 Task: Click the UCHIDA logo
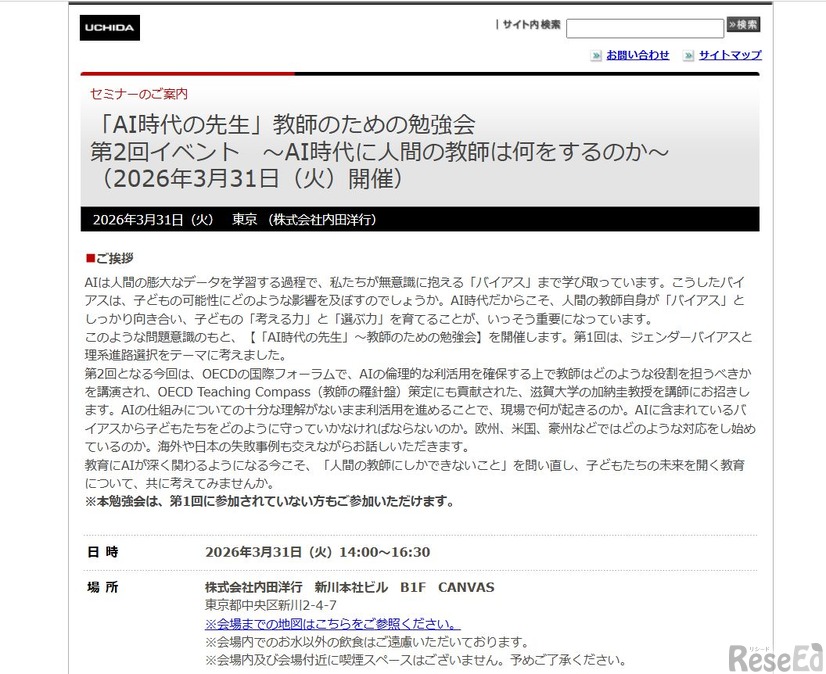tap(109, 27)
